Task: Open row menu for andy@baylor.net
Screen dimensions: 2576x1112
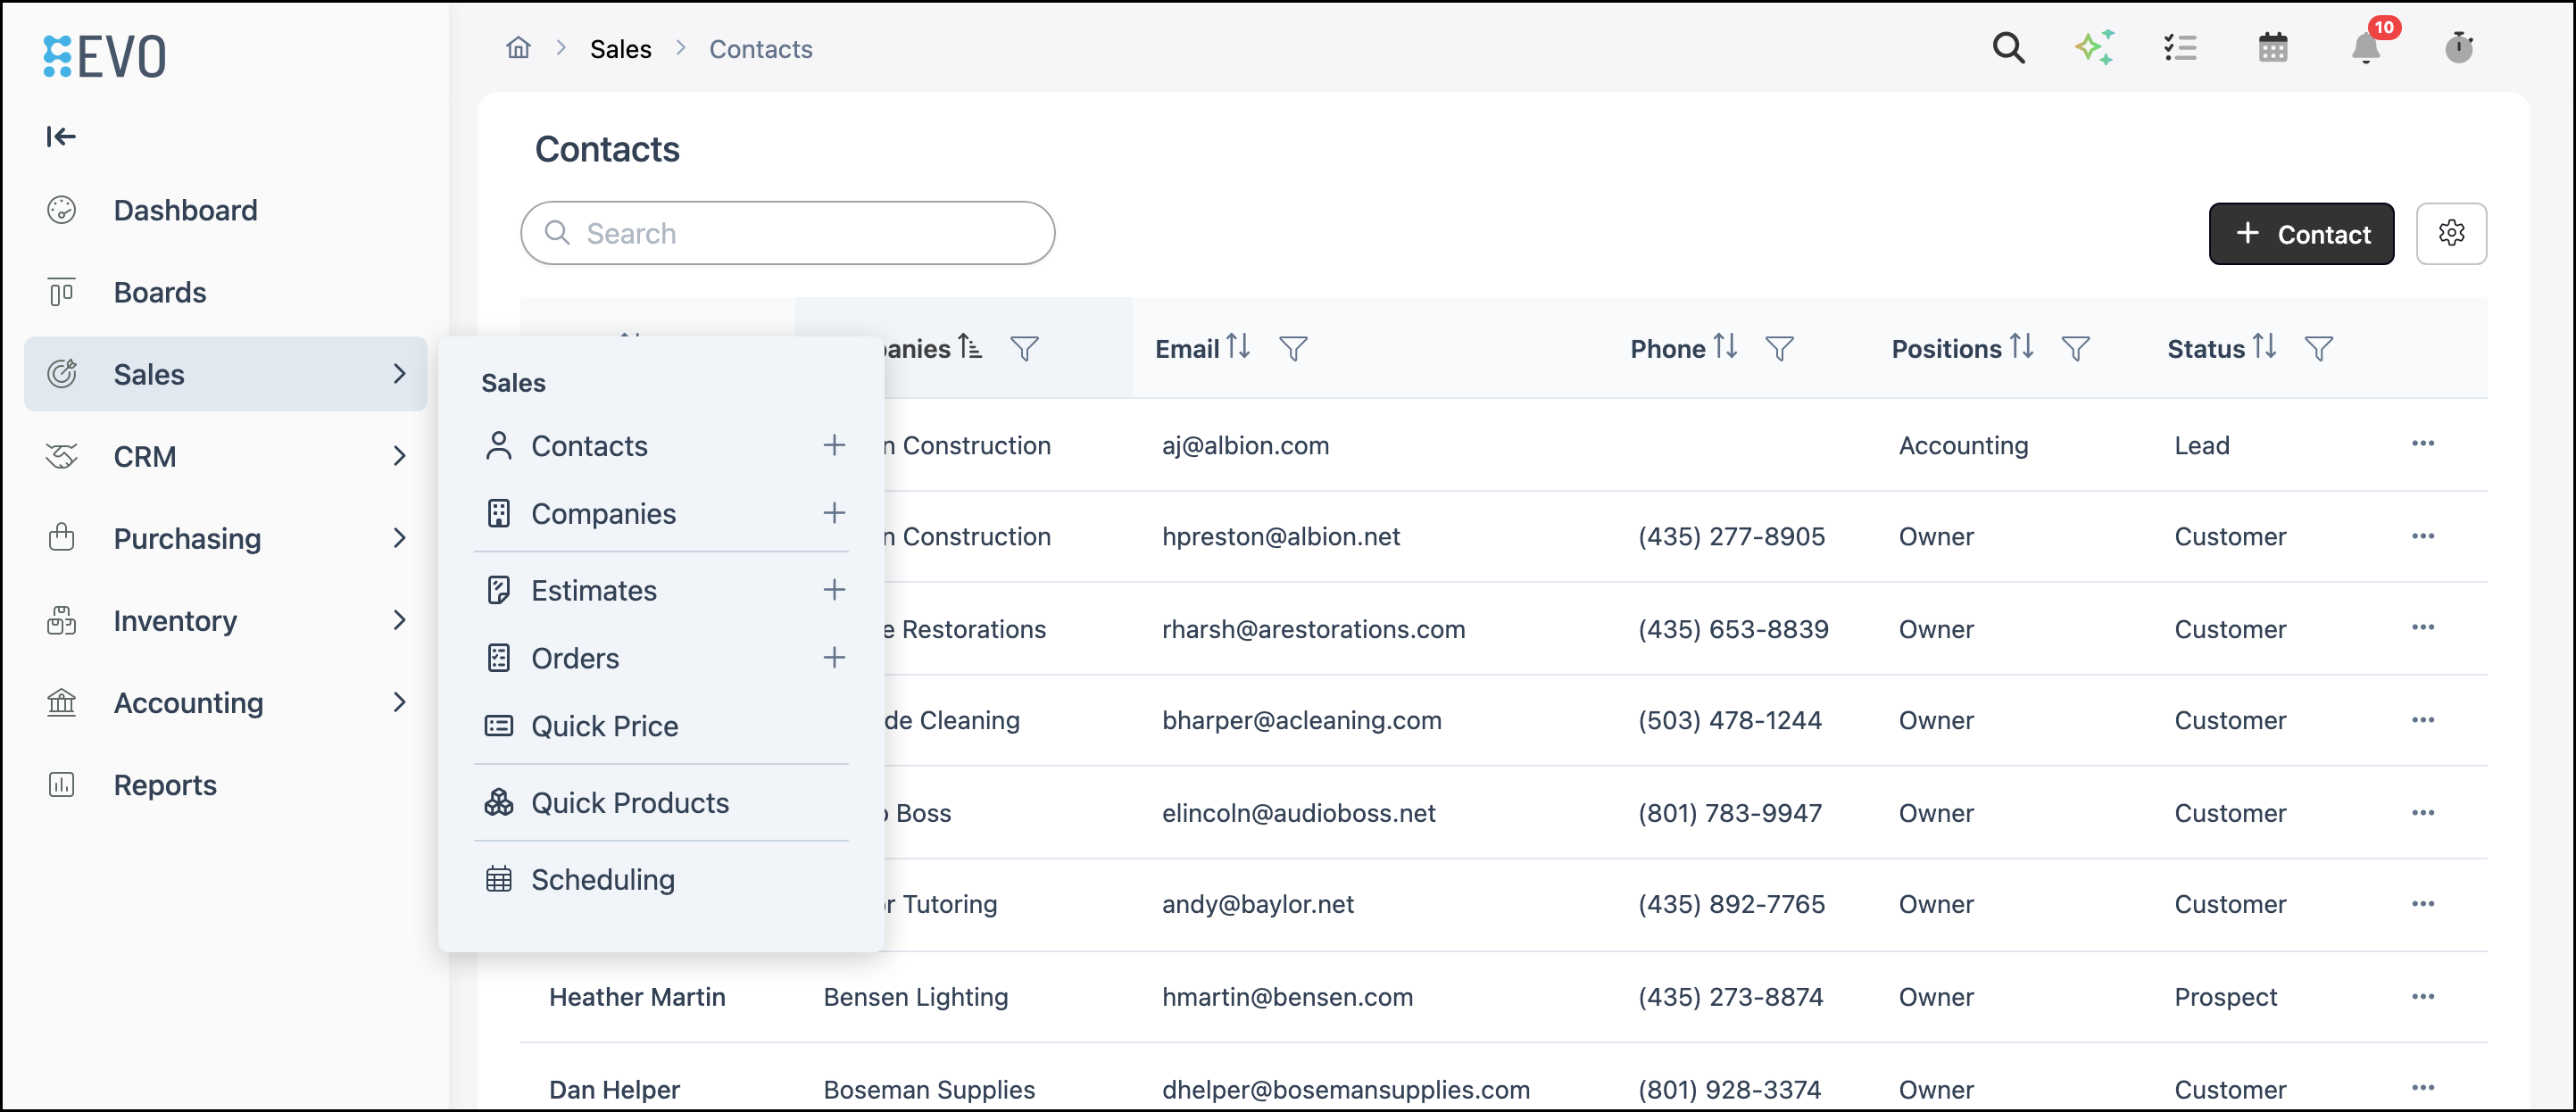Action: click(x=2422, y=903)
